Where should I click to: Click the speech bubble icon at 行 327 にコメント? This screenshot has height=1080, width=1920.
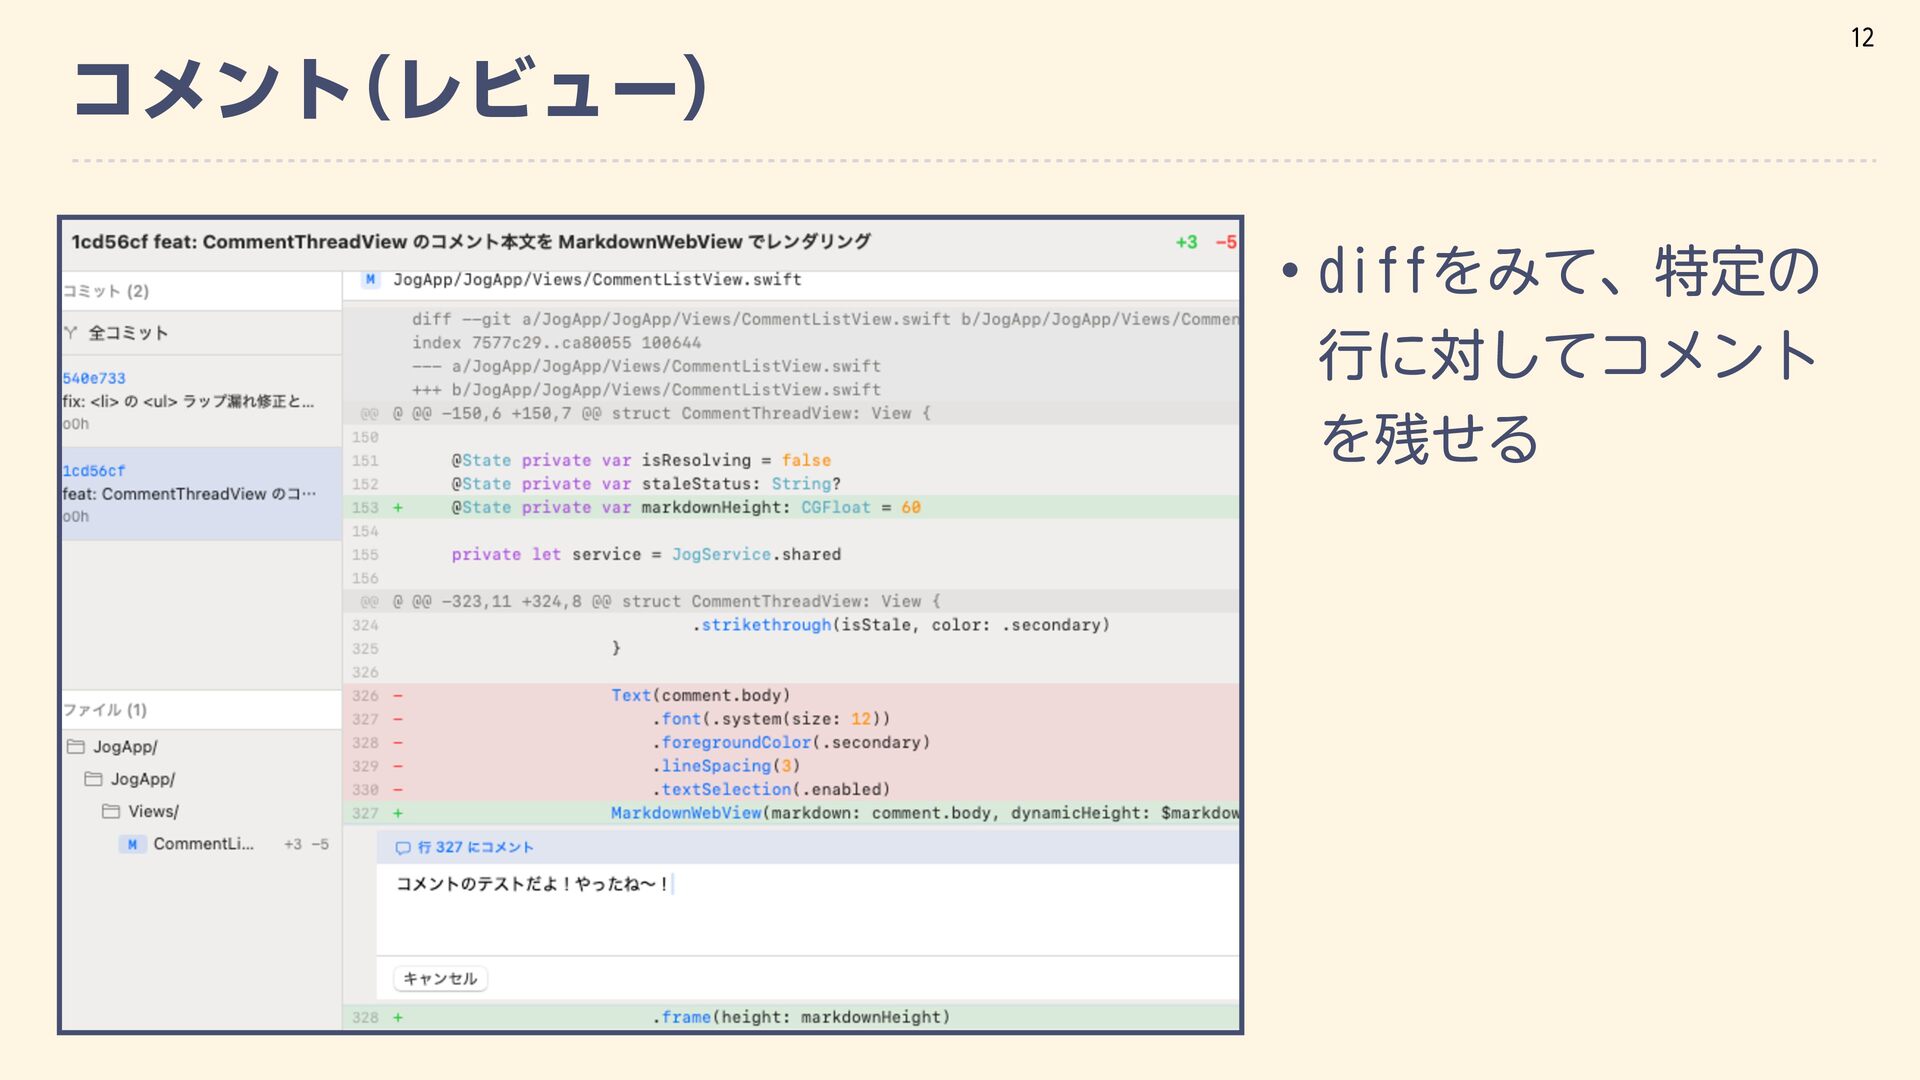pyautogui.click(x=403, y=848)
